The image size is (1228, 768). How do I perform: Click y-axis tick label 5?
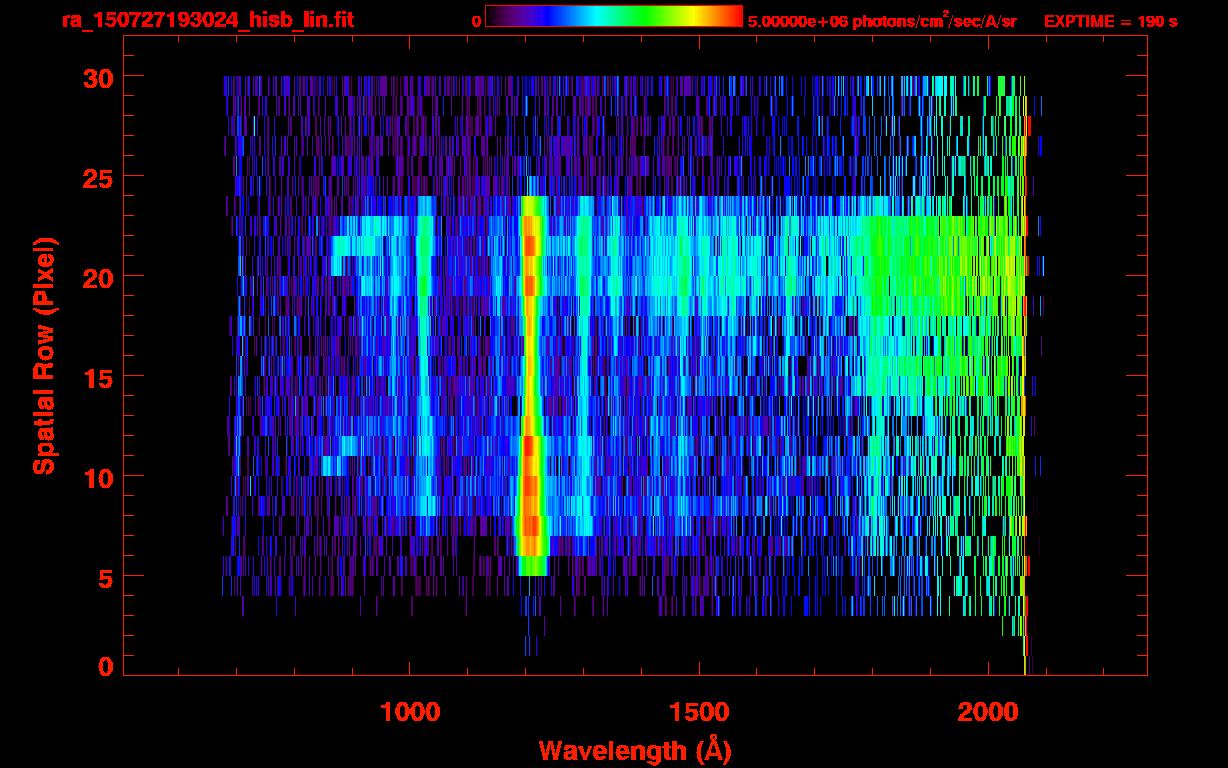(x=107, y=577)
